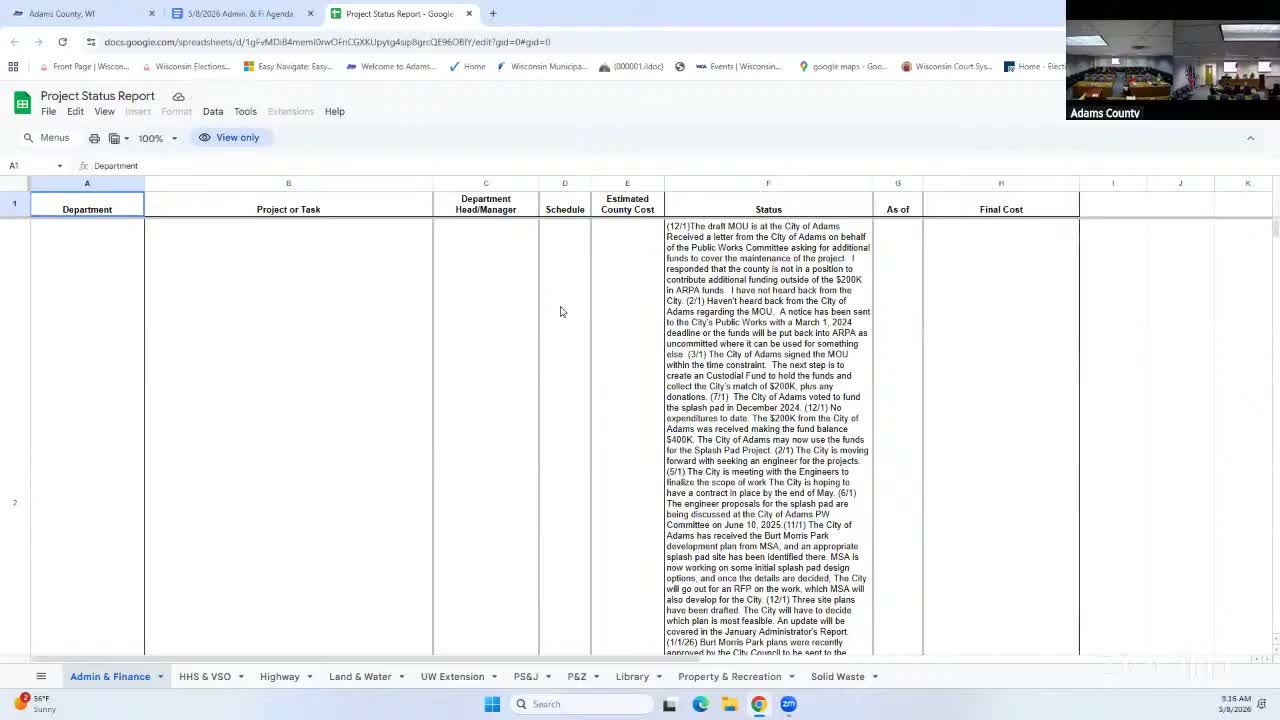This screenshot has height=720, width=1280.
Task: Open the File menu
Action: point(48,112)
